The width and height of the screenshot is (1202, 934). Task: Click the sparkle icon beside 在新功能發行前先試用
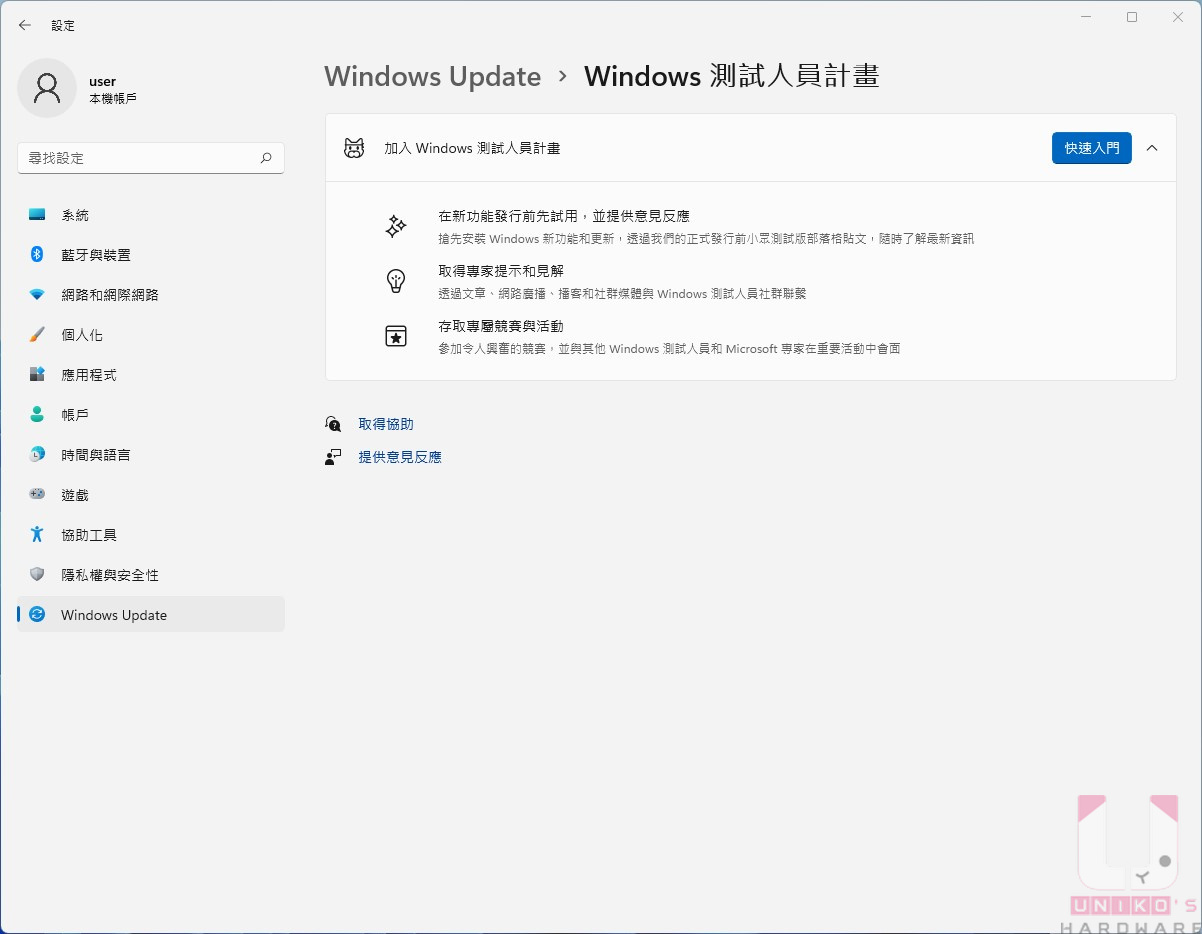pyautogui.click(x=396, y=227)
